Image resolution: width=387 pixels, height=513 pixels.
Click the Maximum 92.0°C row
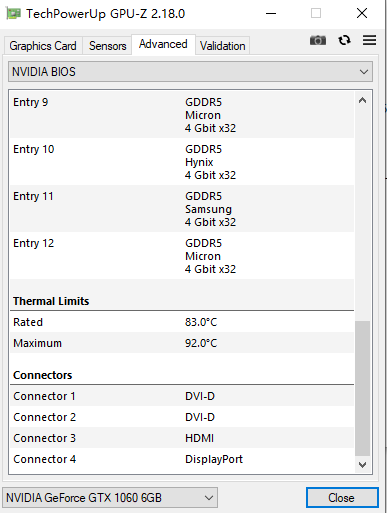(x=182, y=343)
